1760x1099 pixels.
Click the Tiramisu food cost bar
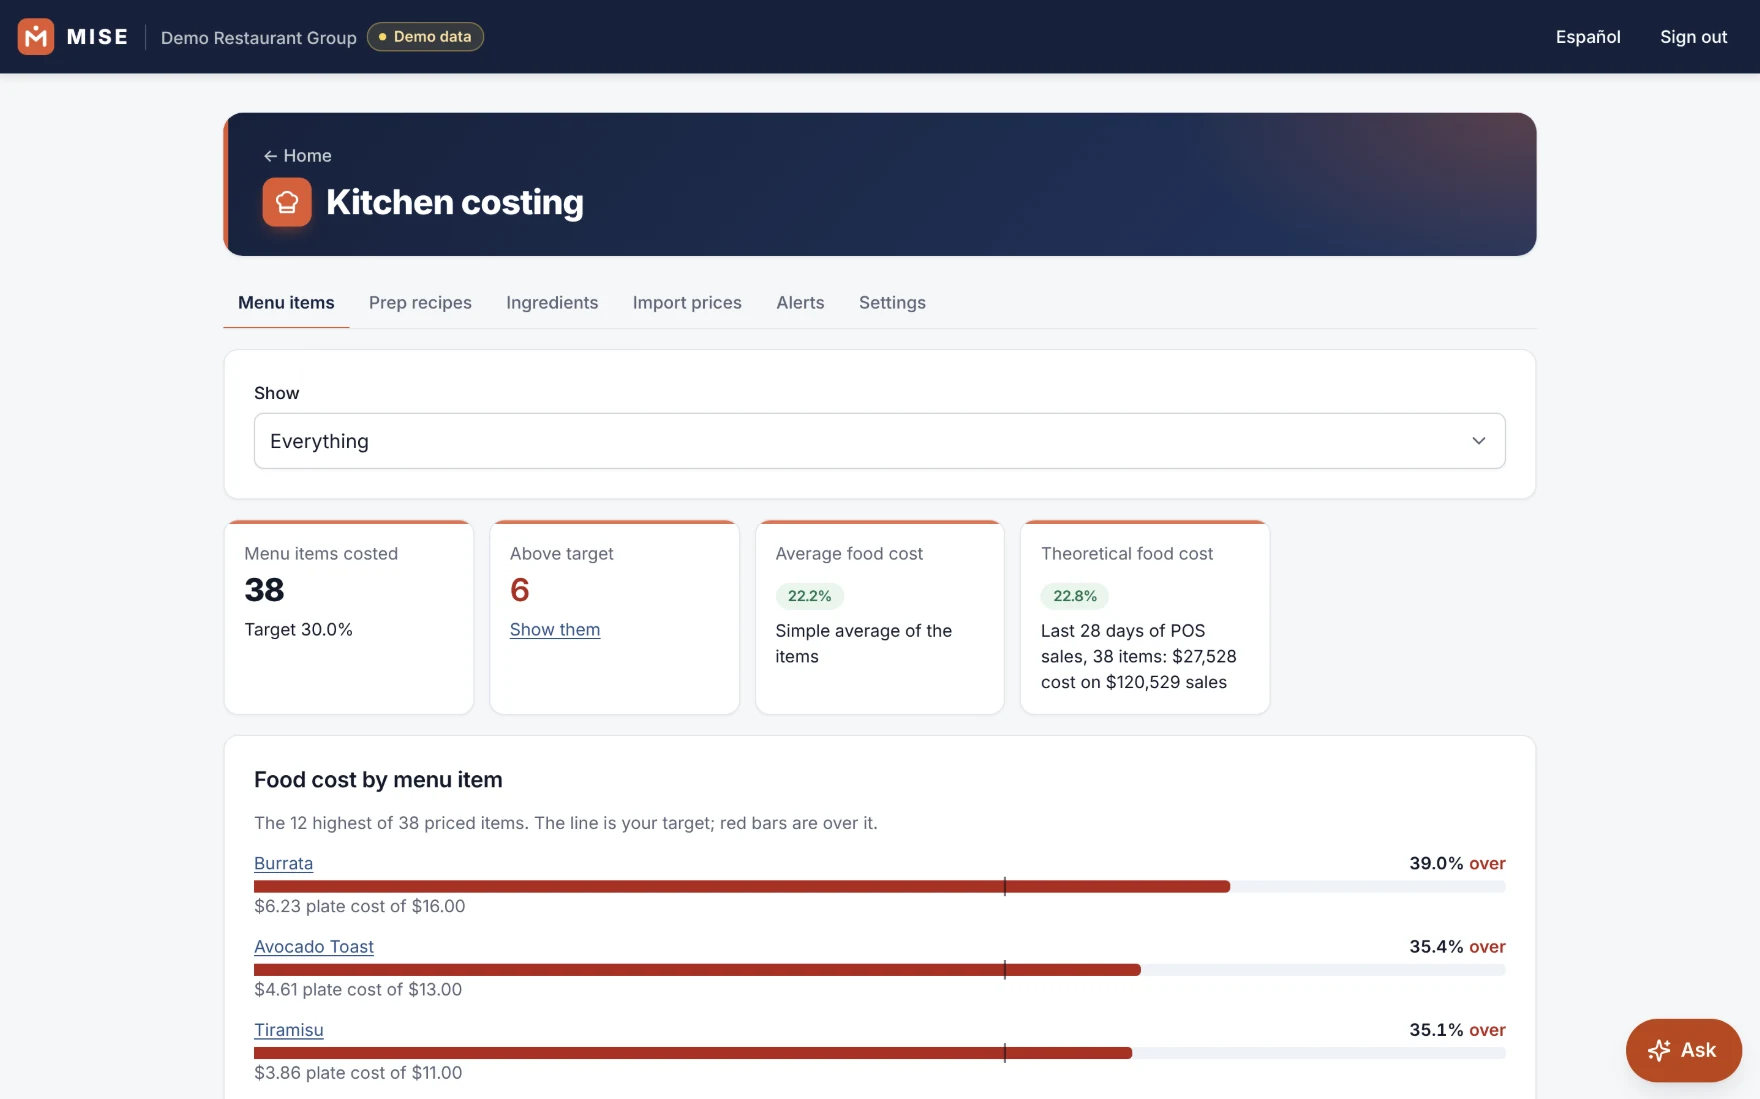(x=879, y=1053)
